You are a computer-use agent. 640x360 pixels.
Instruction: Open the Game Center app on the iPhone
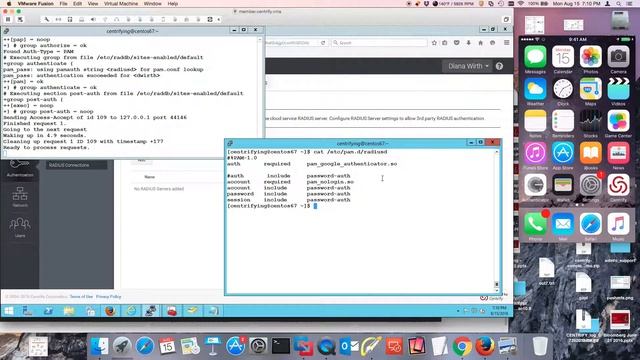(x=618, y=121)
